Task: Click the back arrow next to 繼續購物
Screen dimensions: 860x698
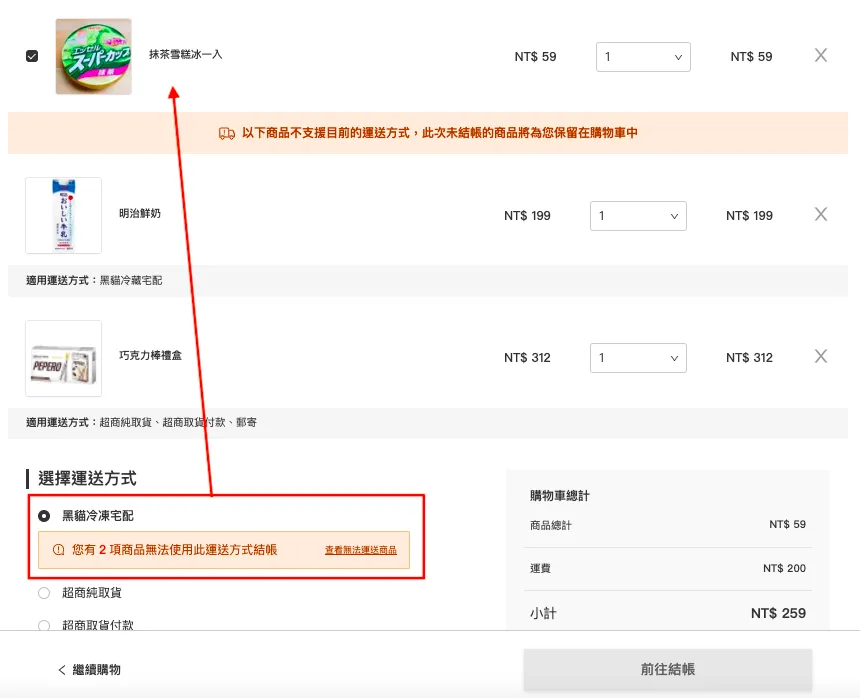Action: tap(61, 669)
